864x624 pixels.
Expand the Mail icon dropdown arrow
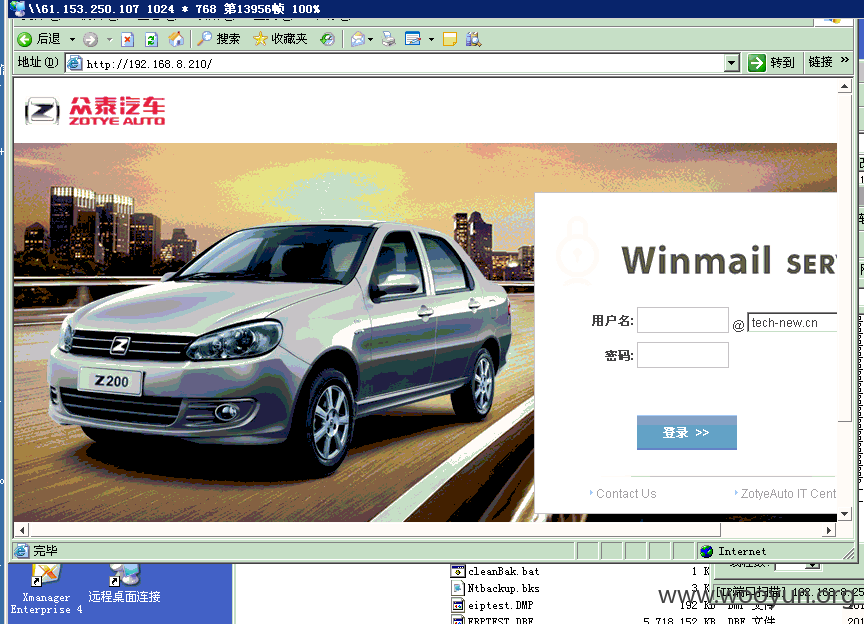[370, 39]
